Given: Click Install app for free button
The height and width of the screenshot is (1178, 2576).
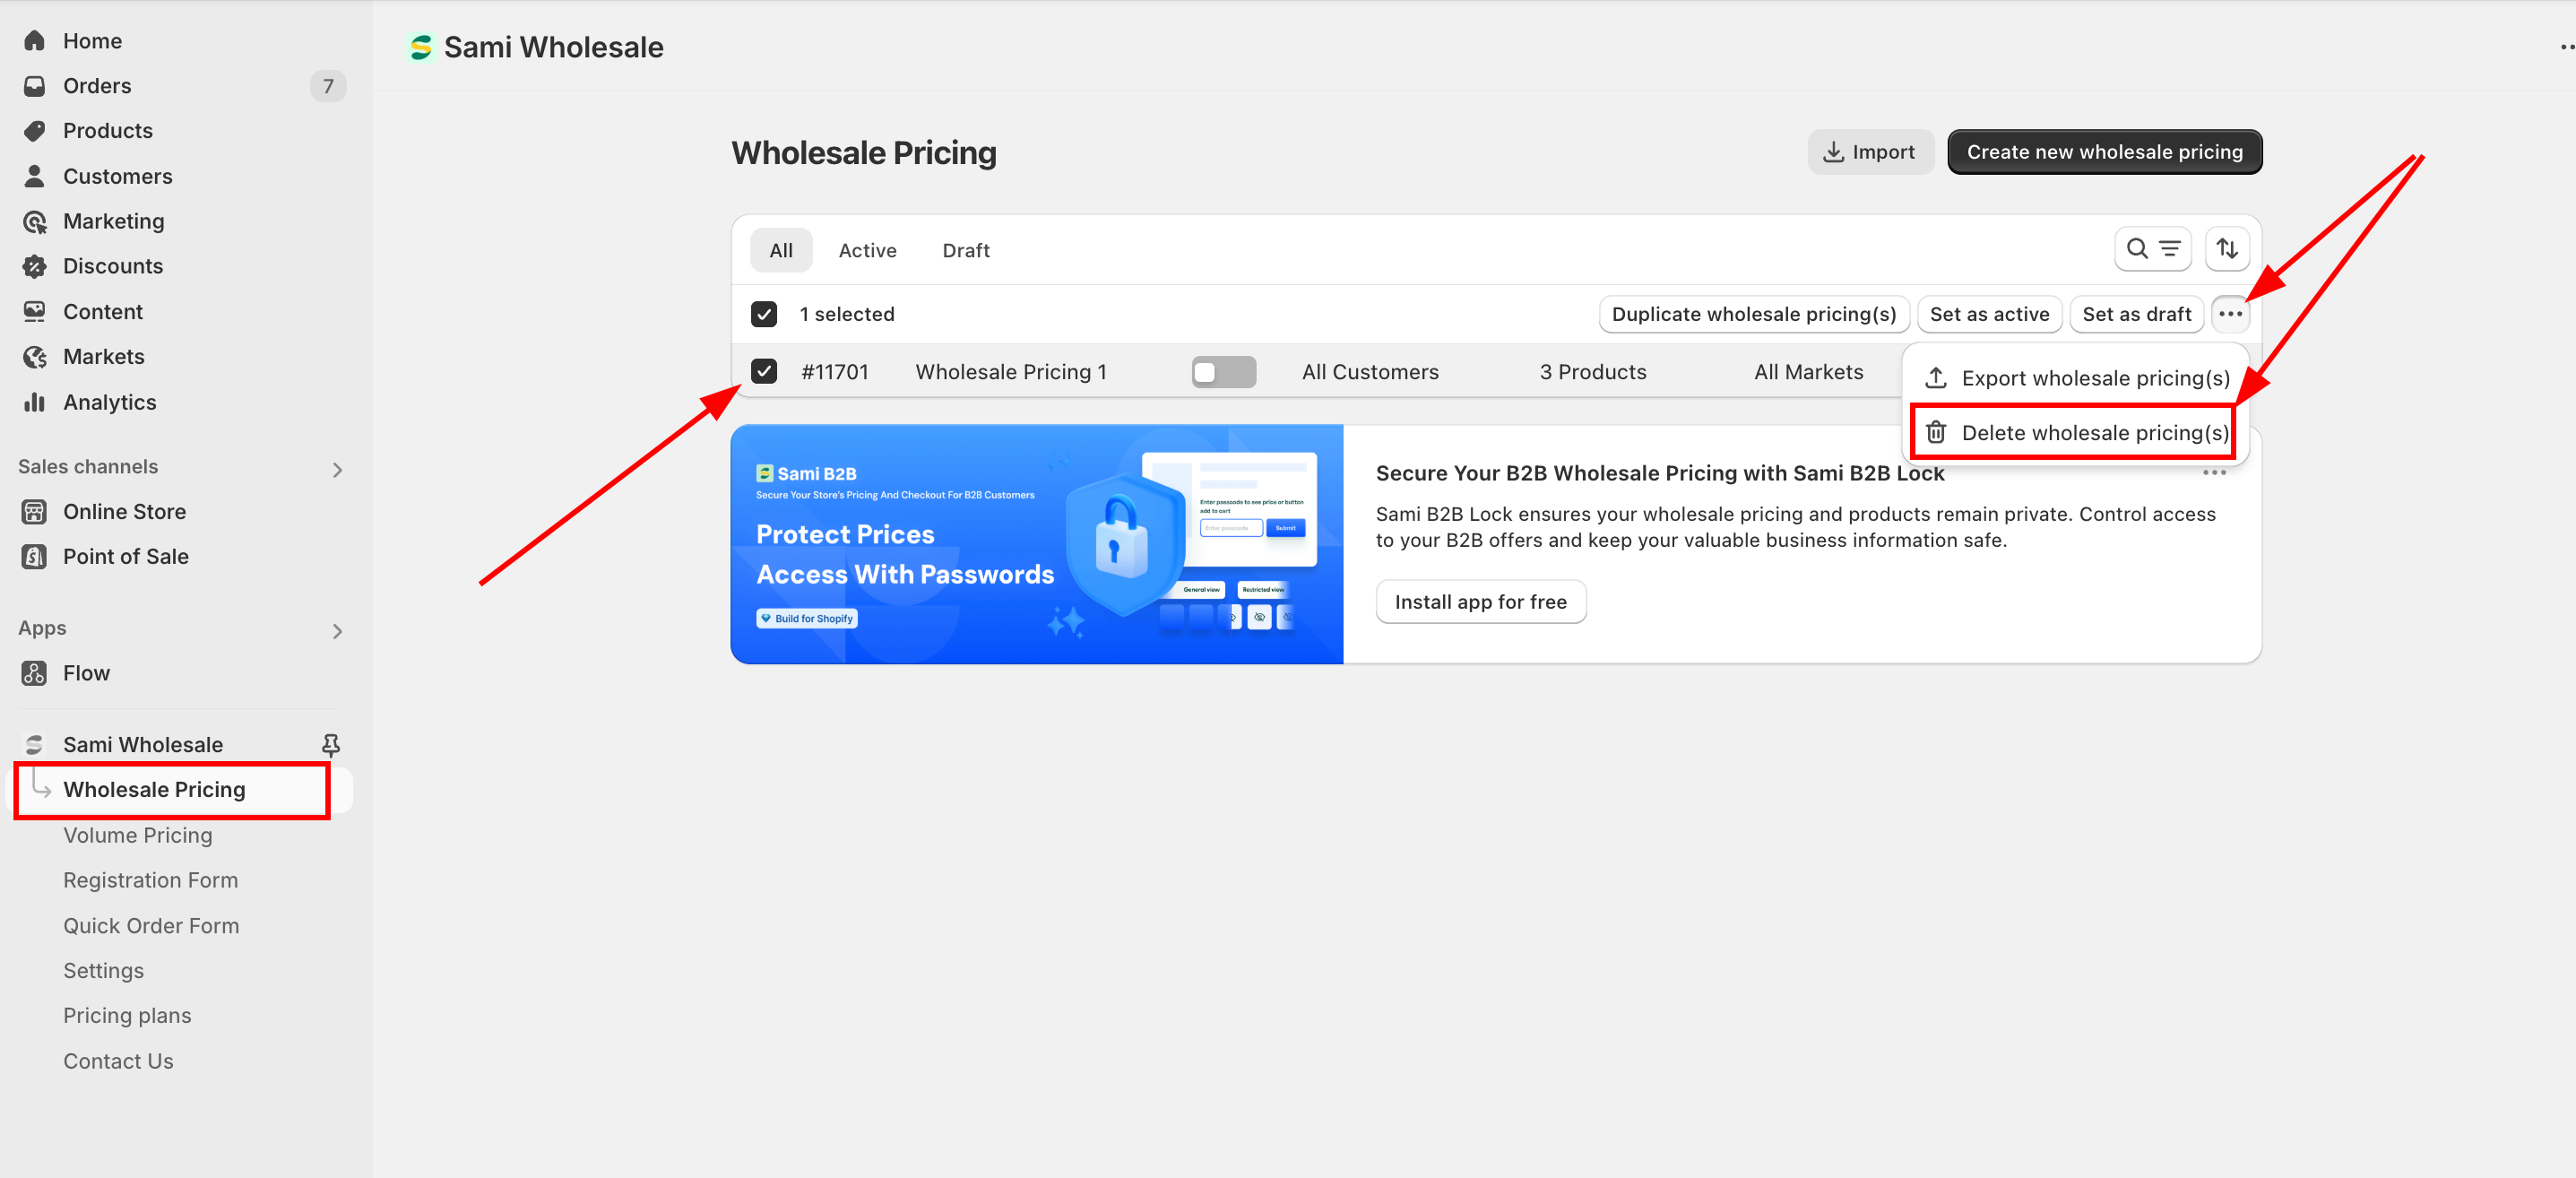Looking at the screenshot, I should pos(1480,602).
